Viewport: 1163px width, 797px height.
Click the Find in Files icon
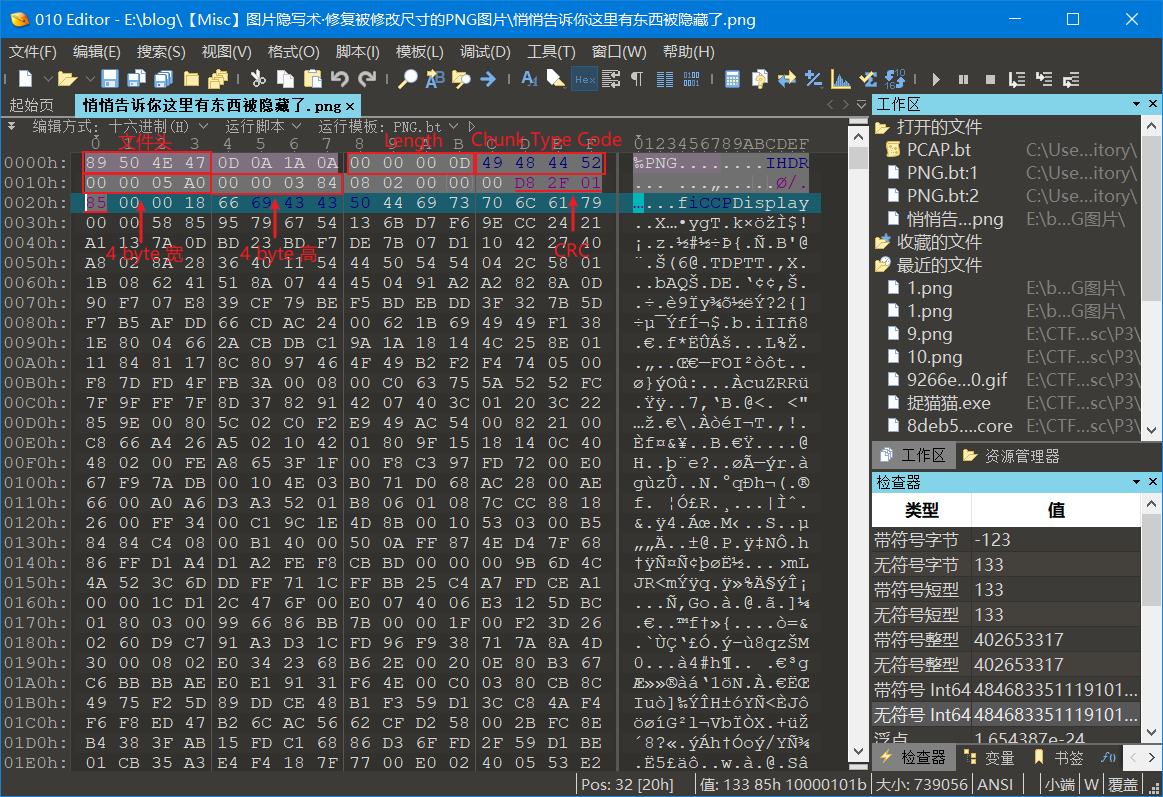tap(461, 79)
